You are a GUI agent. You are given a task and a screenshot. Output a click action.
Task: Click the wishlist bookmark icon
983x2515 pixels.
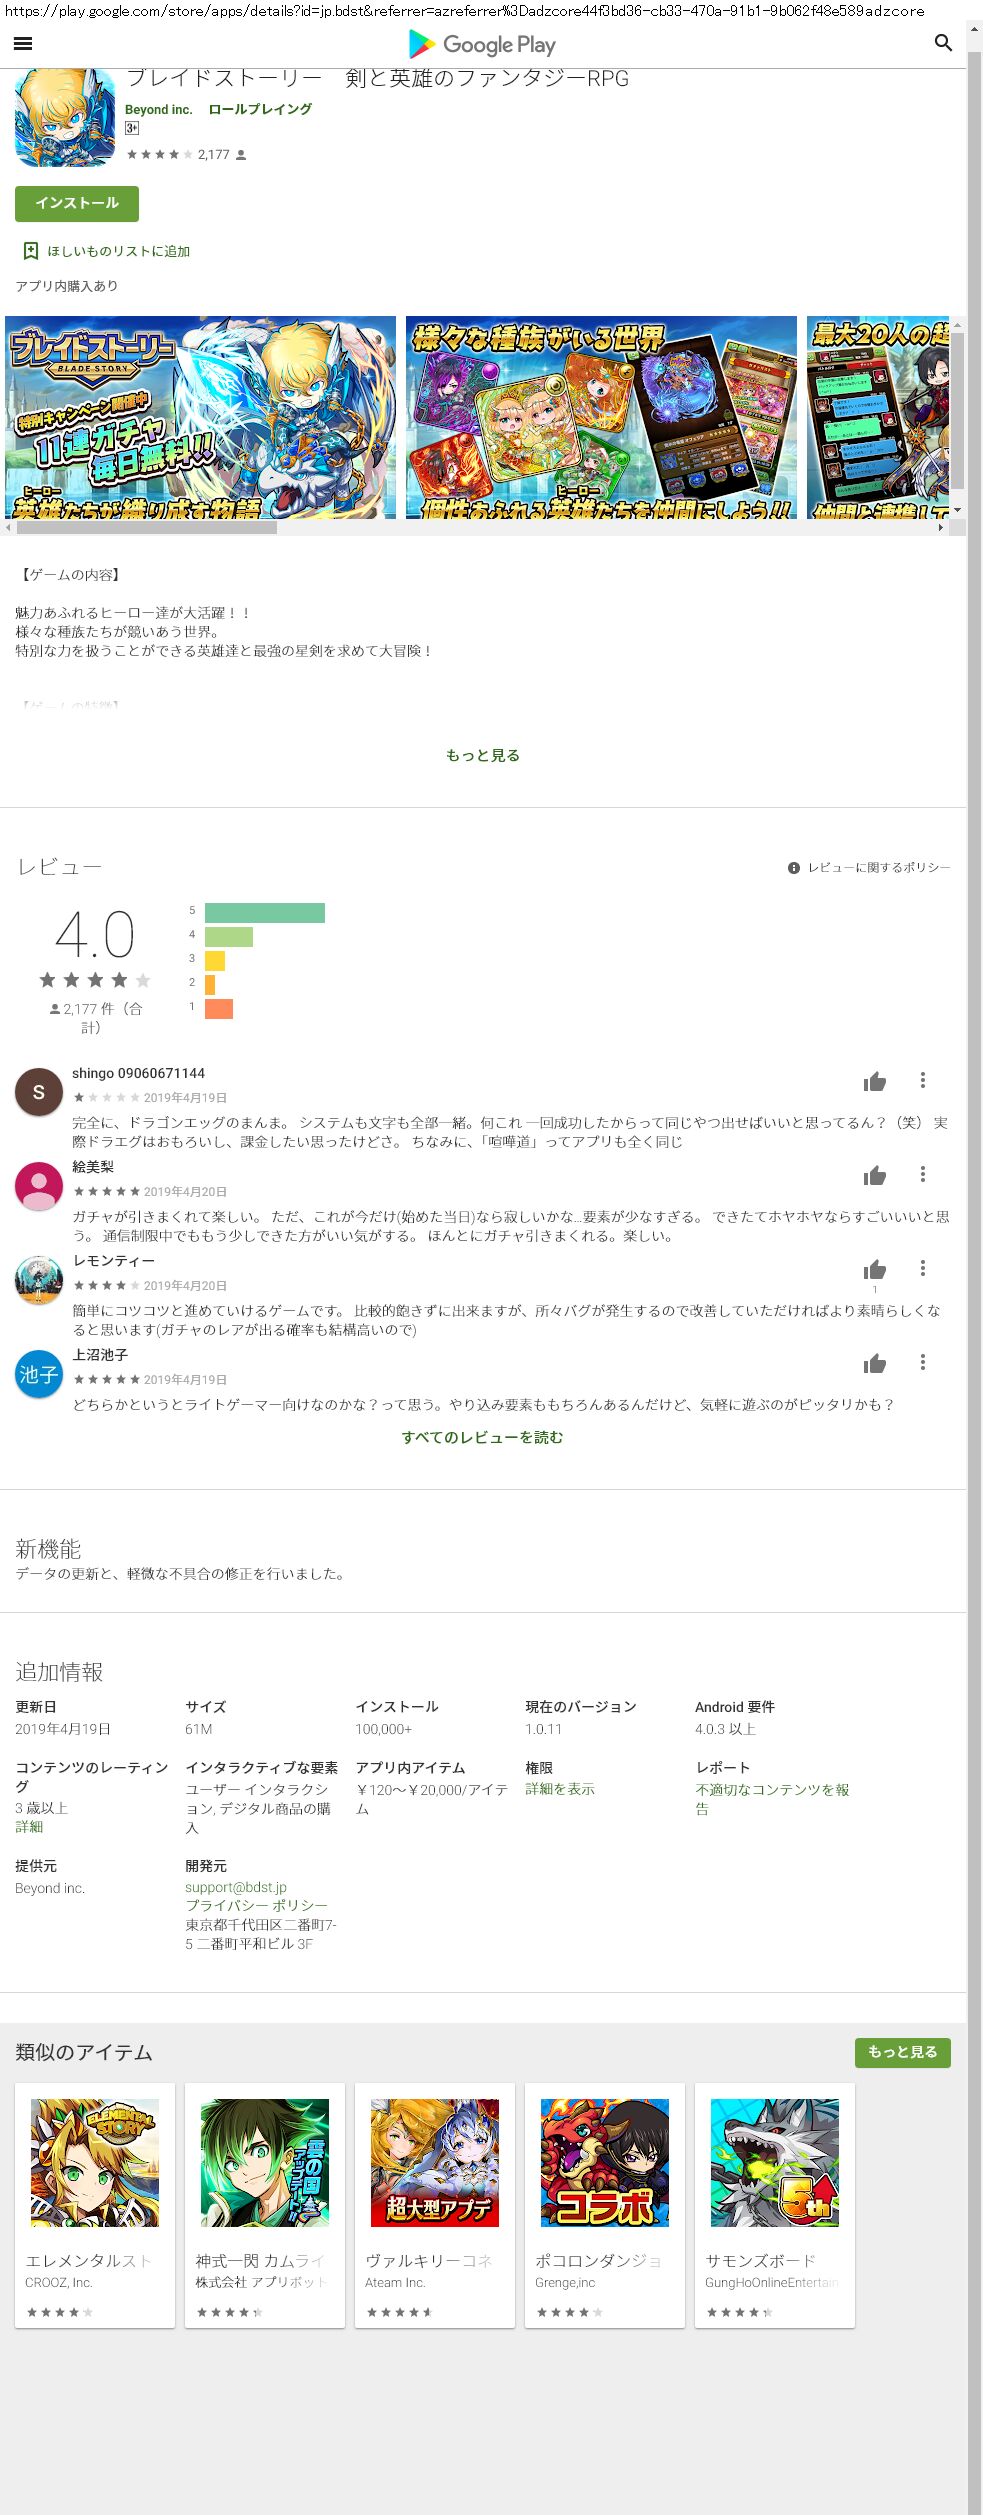tap(30, 250)
